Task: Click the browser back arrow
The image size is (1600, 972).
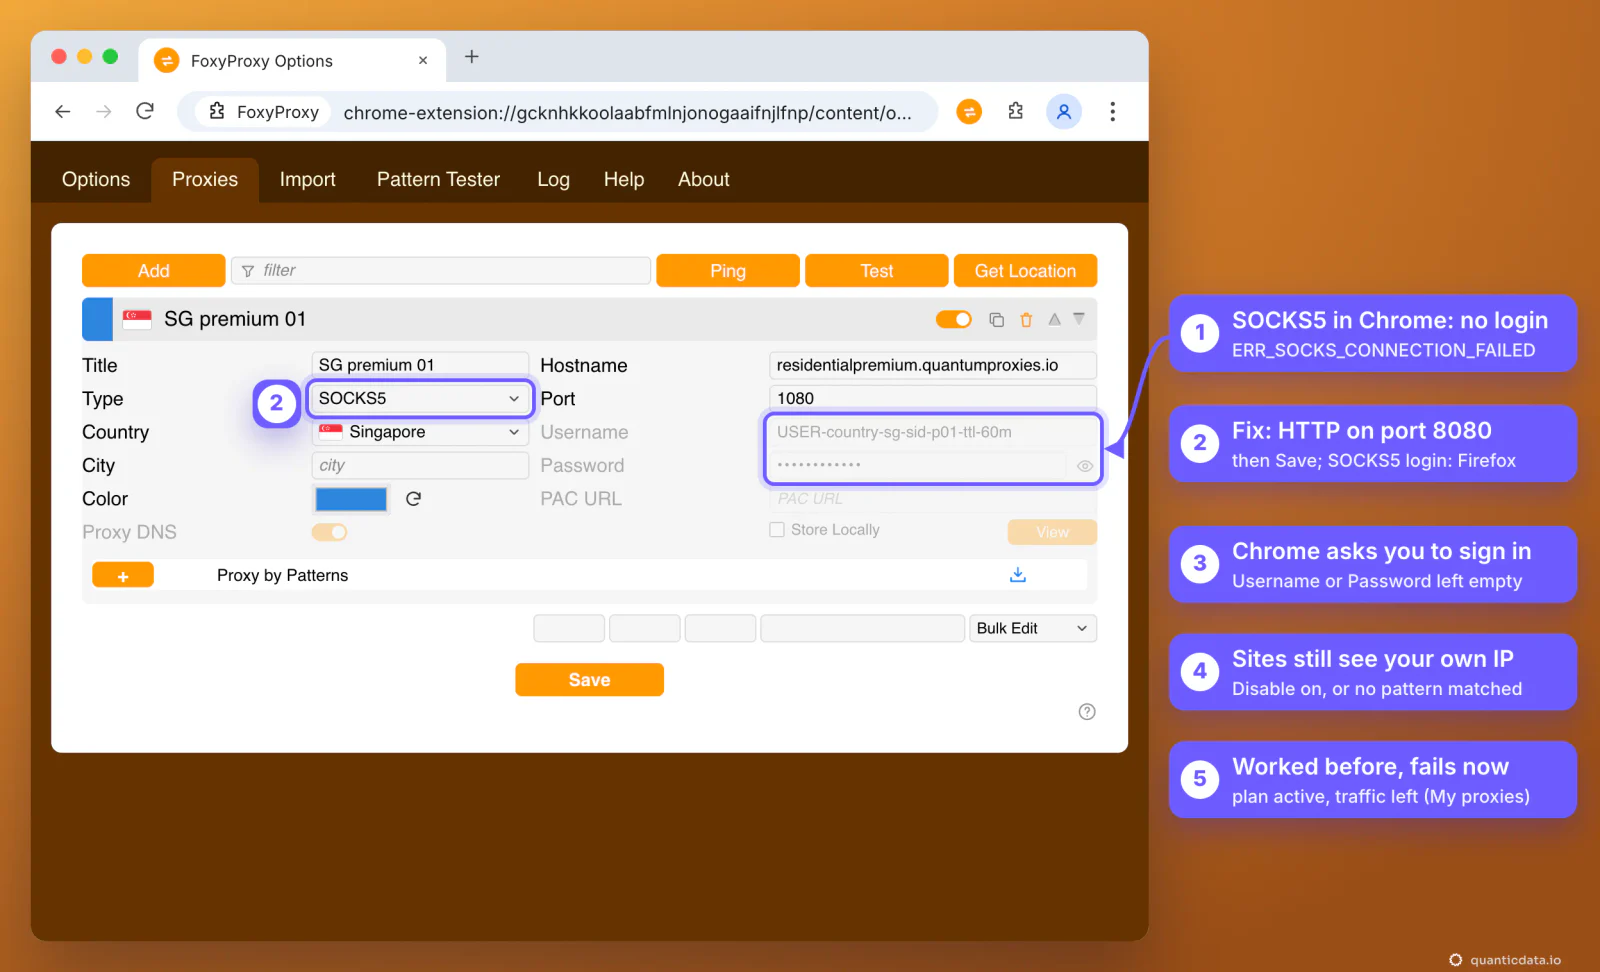Action: click(62, 111)
